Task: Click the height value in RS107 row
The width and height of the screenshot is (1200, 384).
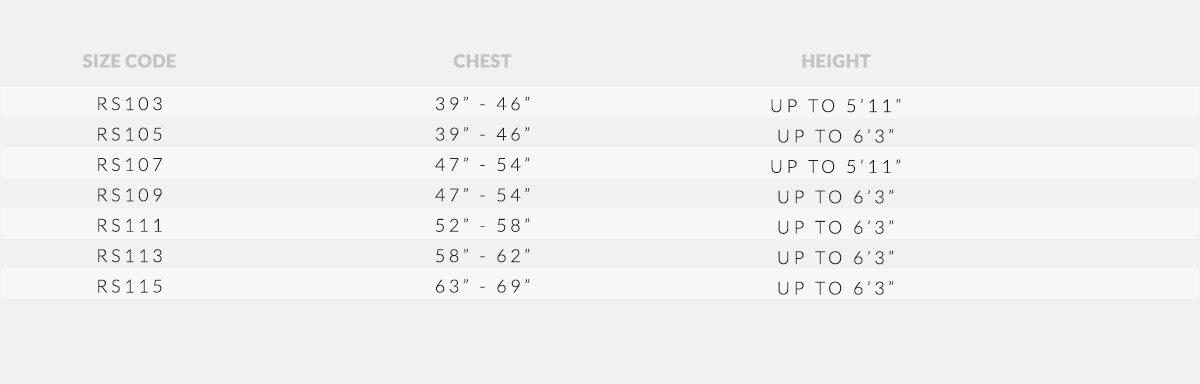Action: click(836, 166)
